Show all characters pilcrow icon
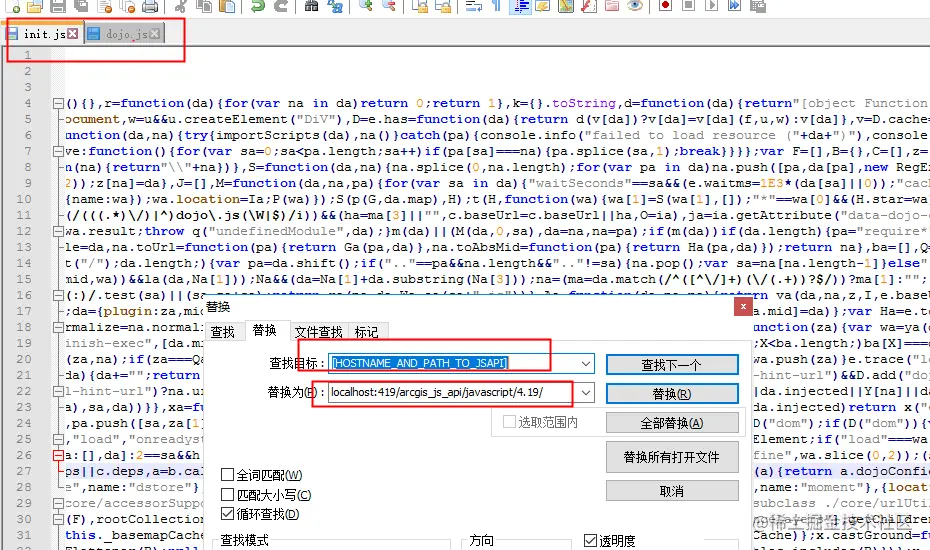 tap(497, 6)
